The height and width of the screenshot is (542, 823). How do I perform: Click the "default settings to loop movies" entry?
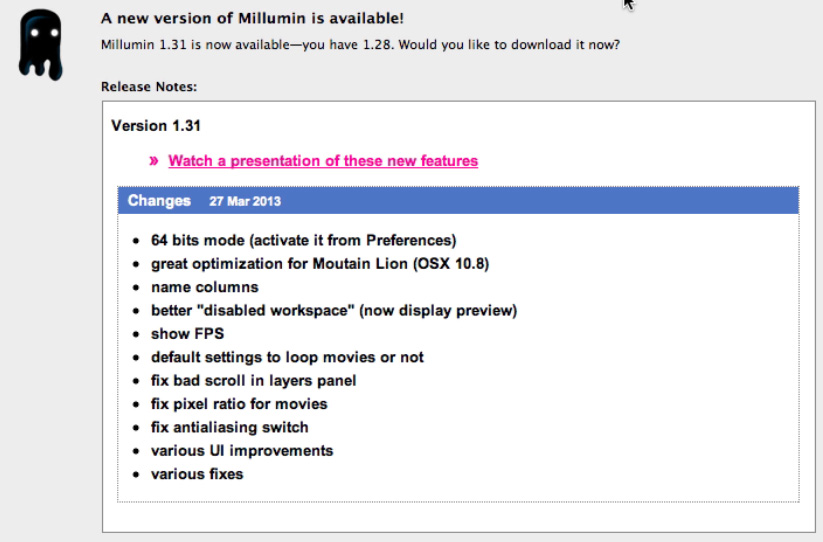pos(287,357)
